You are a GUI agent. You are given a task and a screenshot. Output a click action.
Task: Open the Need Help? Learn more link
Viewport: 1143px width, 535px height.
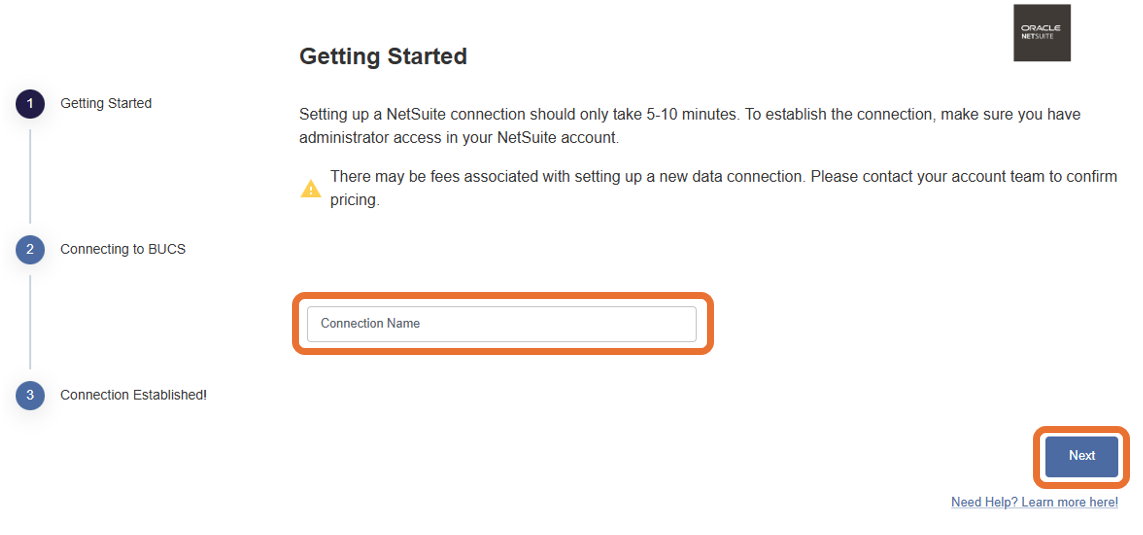coord(1034,502)
